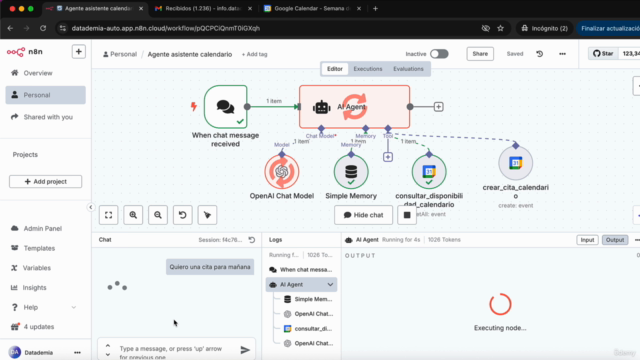Select Personal in the sidebar
The height and width of the screenshot is (360, 640).
(45, 95)
